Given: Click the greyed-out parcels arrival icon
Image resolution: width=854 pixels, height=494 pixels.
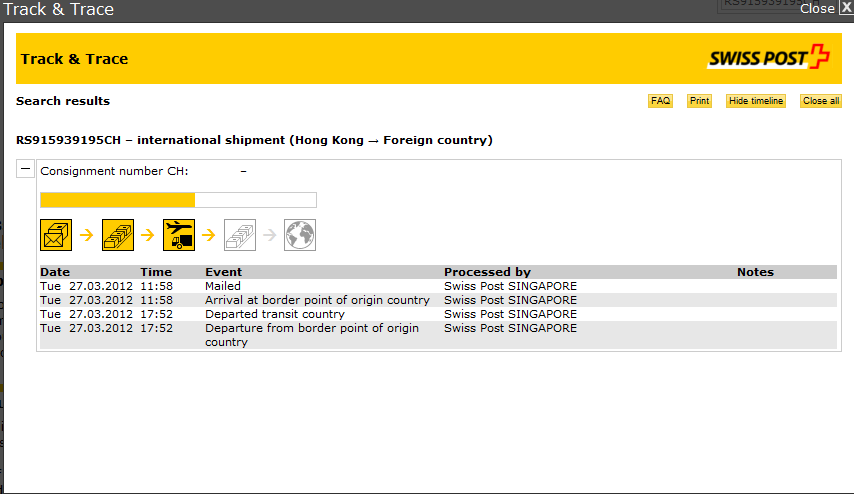Looking at the screenshot, I should coord(240,235).
